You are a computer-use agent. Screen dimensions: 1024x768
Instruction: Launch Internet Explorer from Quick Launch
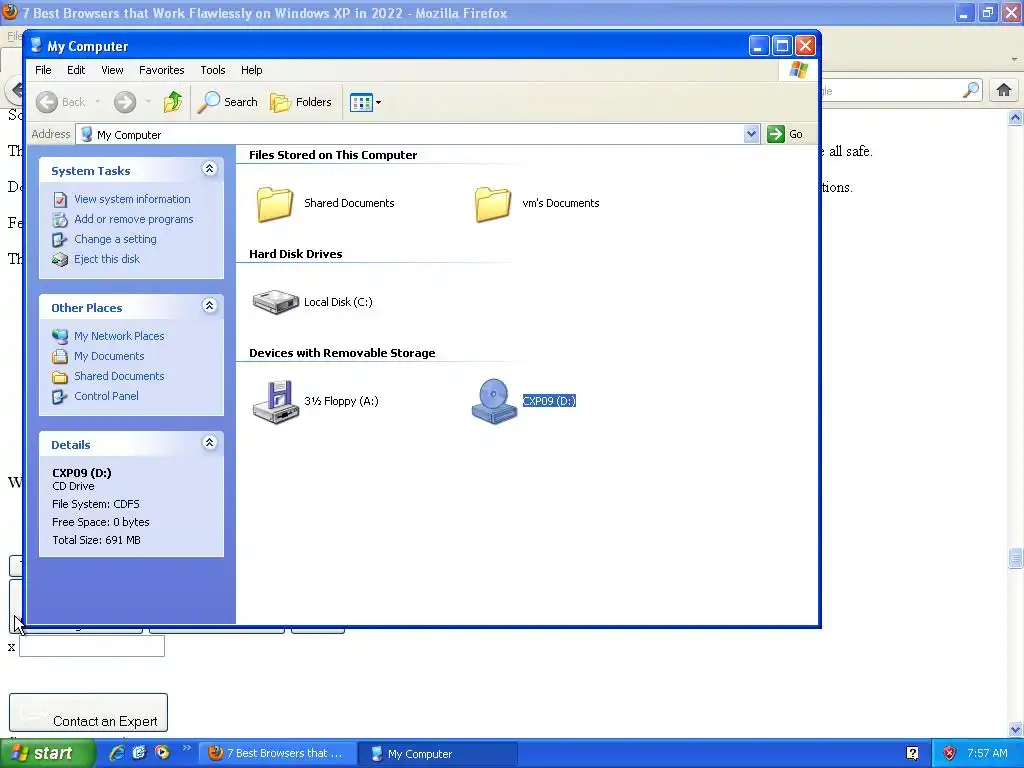pos(117,753)
